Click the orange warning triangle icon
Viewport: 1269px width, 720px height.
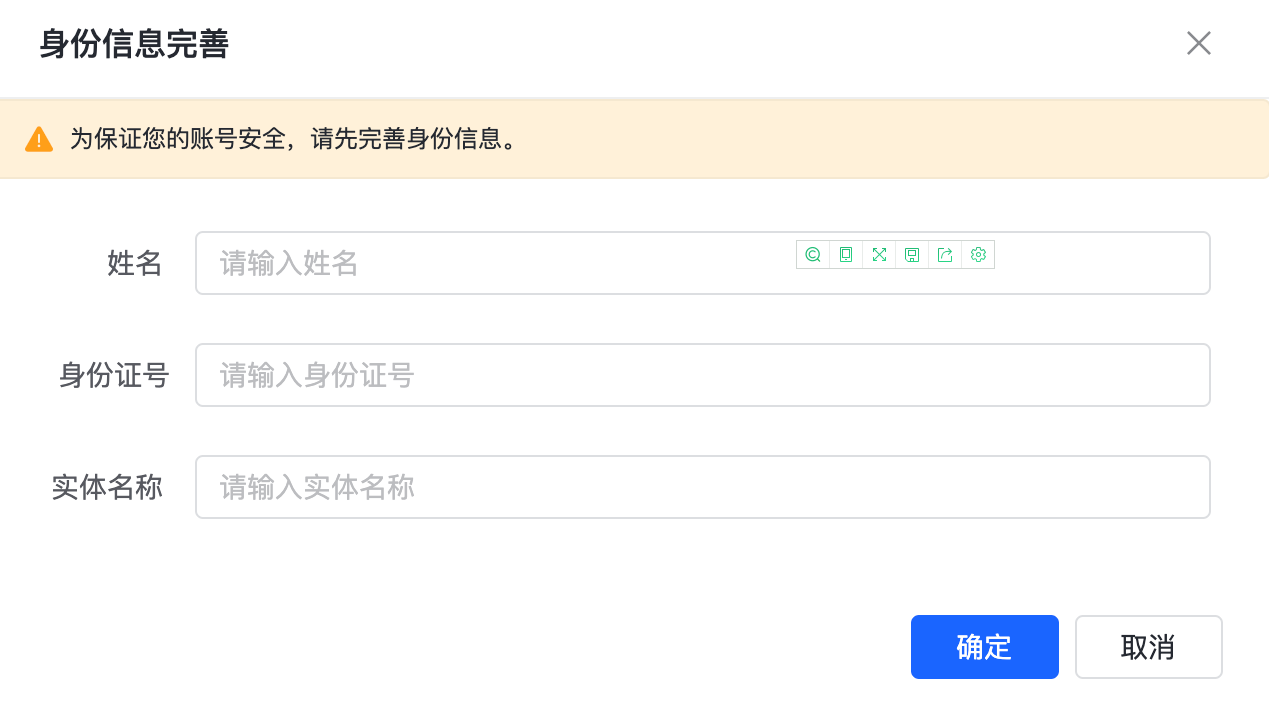(38, 139)
